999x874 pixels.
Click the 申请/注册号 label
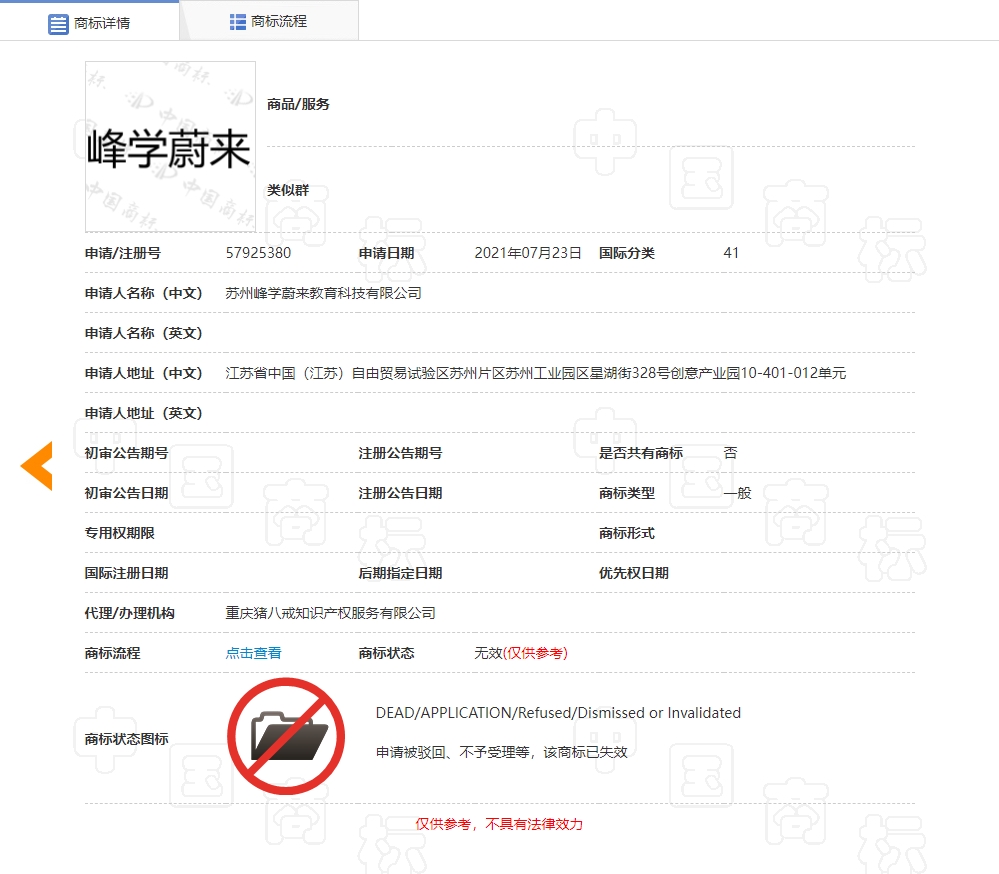[123, 253]
